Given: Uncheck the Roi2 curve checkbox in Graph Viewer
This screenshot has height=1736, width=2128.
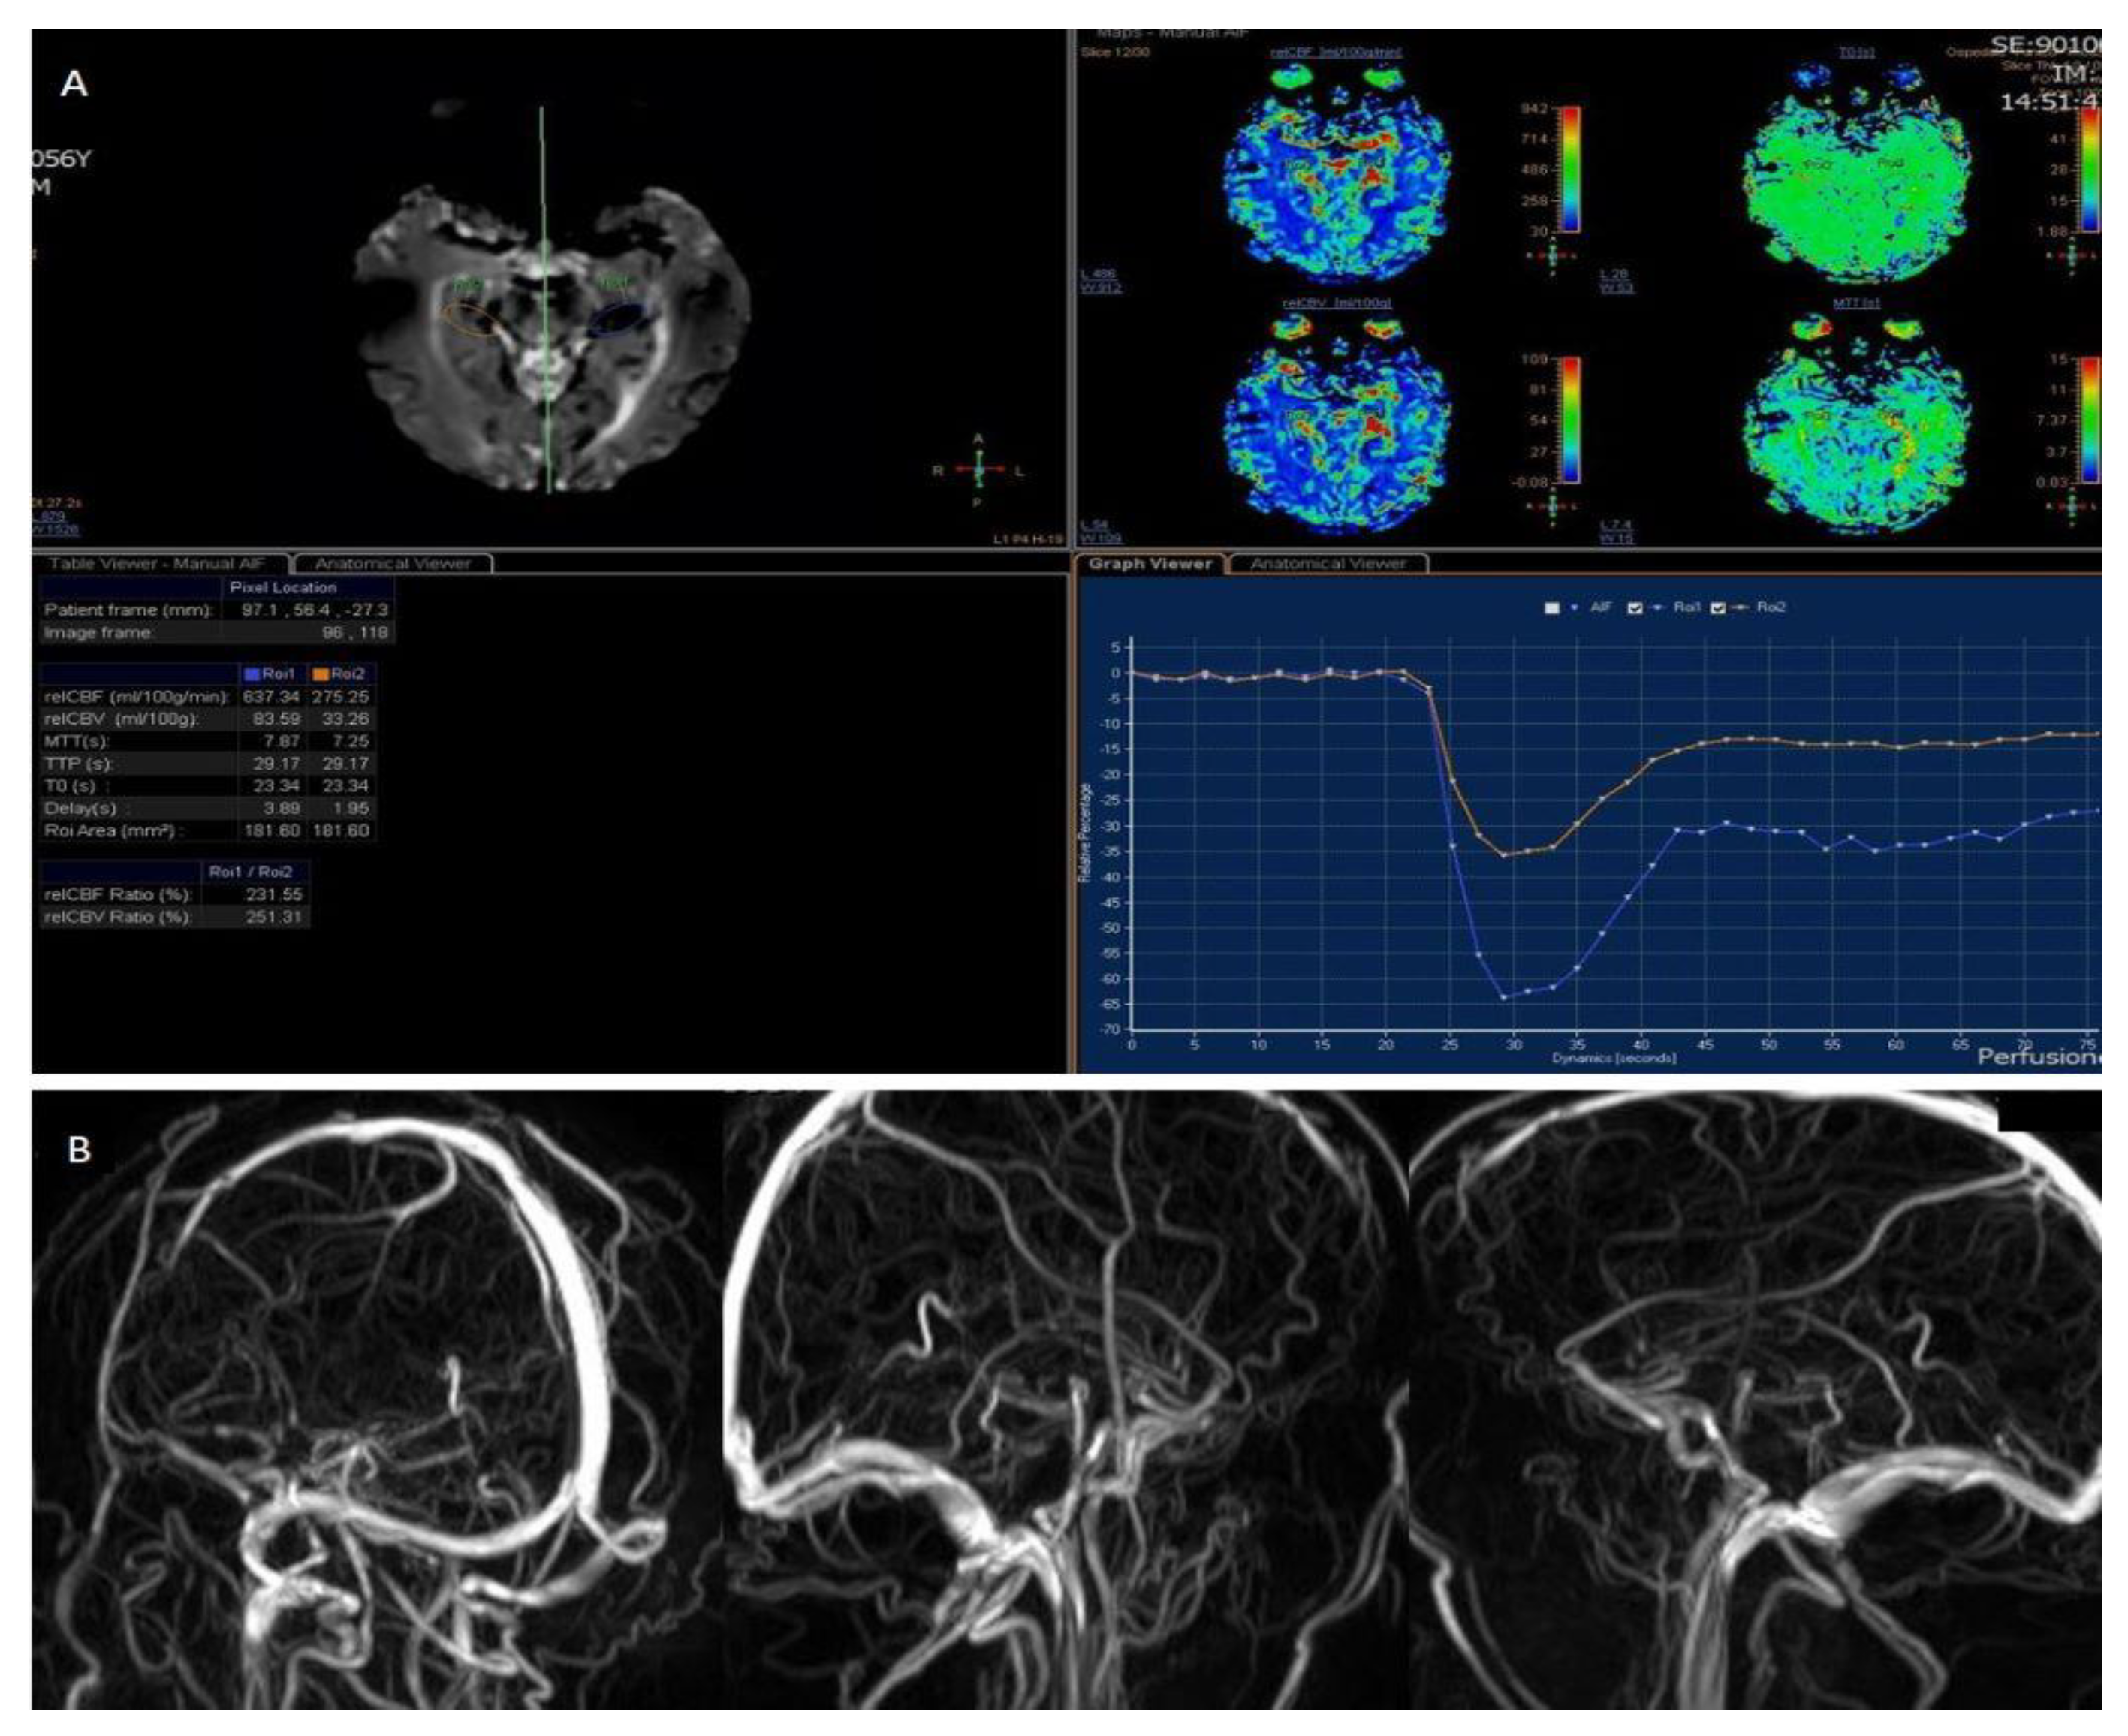Looking at the screenshot, I should coord(1718,608).
